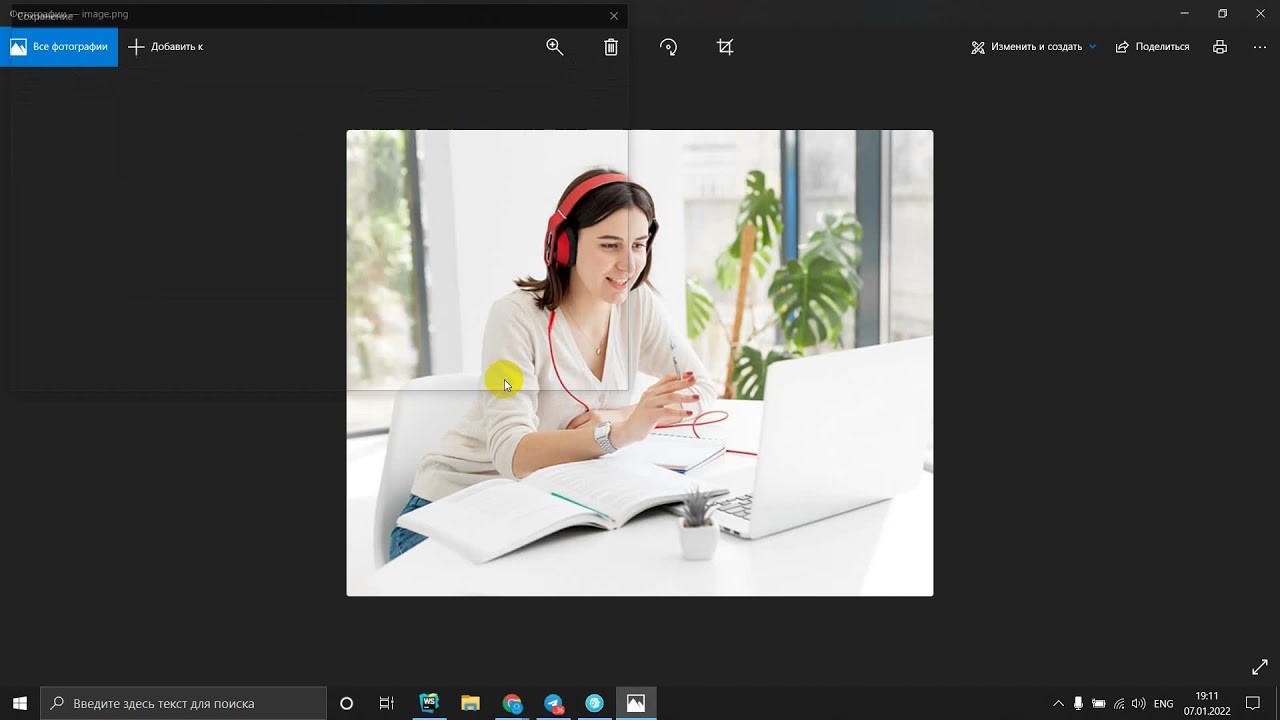The image size is (1280, 720).
Task: Delete the photo with trash icon
Action: coord(611,47)
